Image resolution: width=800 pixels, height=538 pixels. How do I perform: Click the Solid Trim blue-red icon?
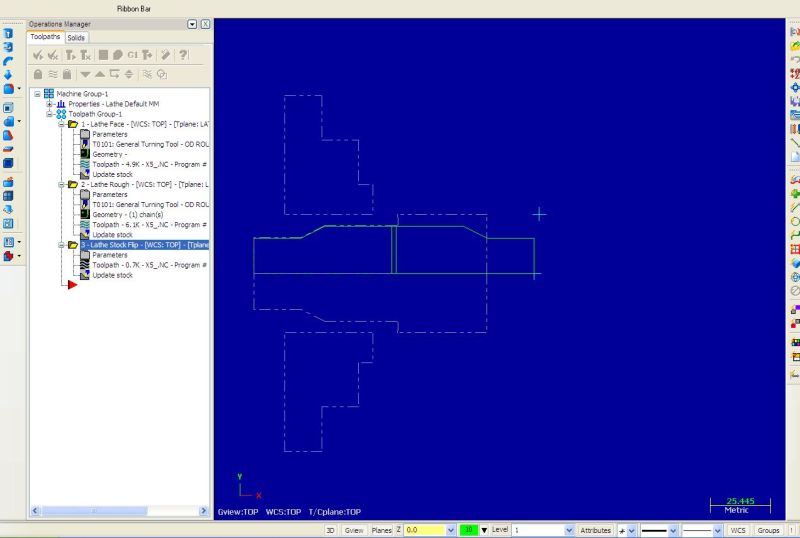pyautogui.click(x=8, y=135)
